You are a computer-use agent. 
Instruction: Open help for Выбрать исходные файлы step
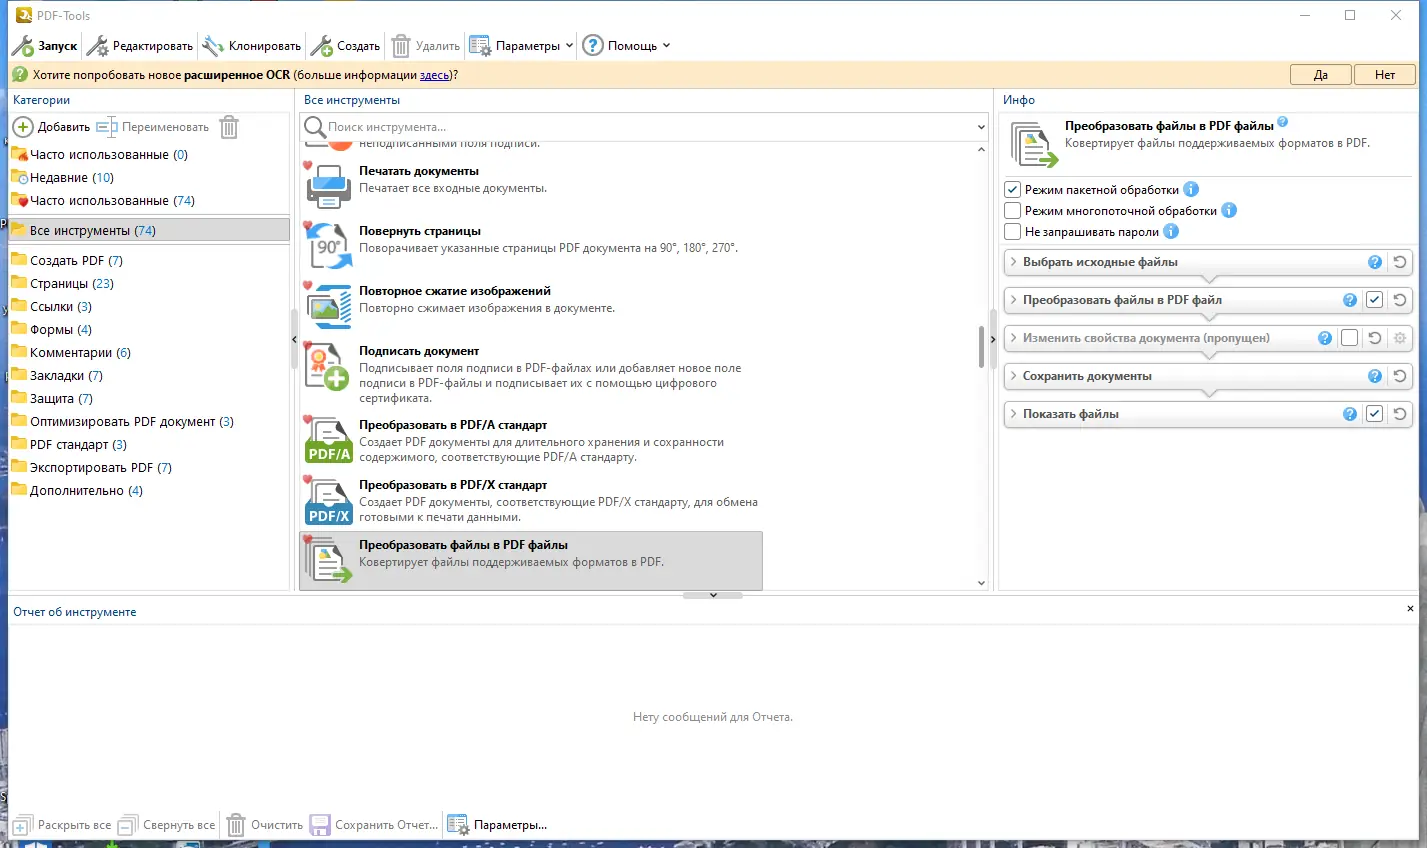pos(1375,262)
